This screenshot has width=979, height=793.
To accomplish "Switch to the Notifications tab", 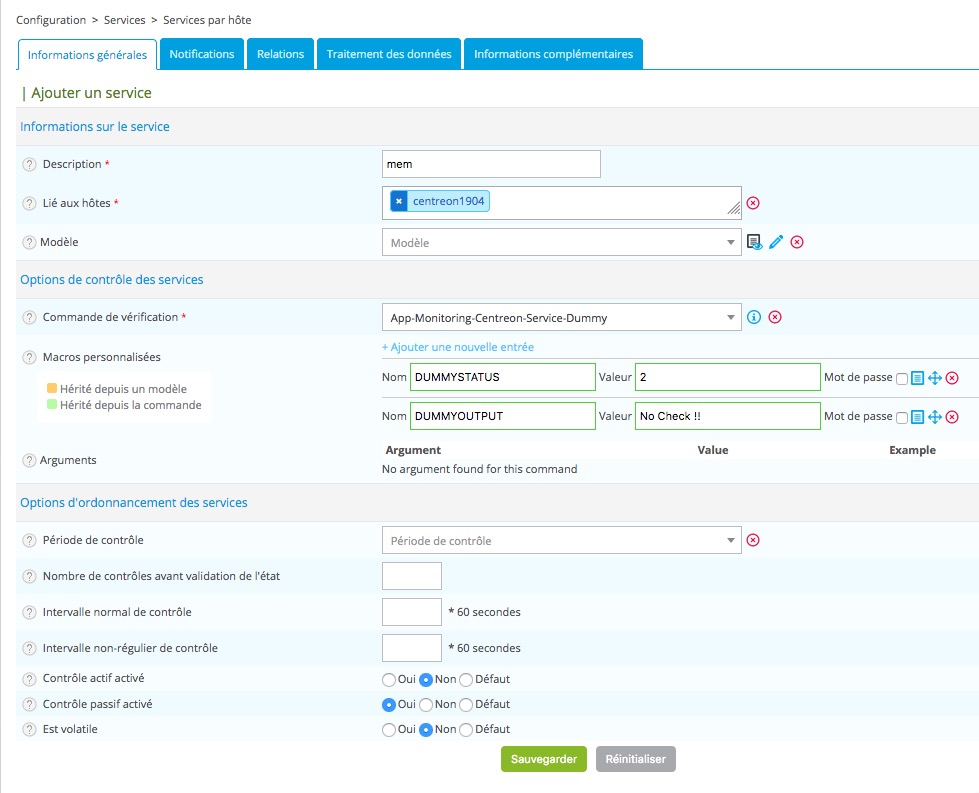I will (201, 54).
